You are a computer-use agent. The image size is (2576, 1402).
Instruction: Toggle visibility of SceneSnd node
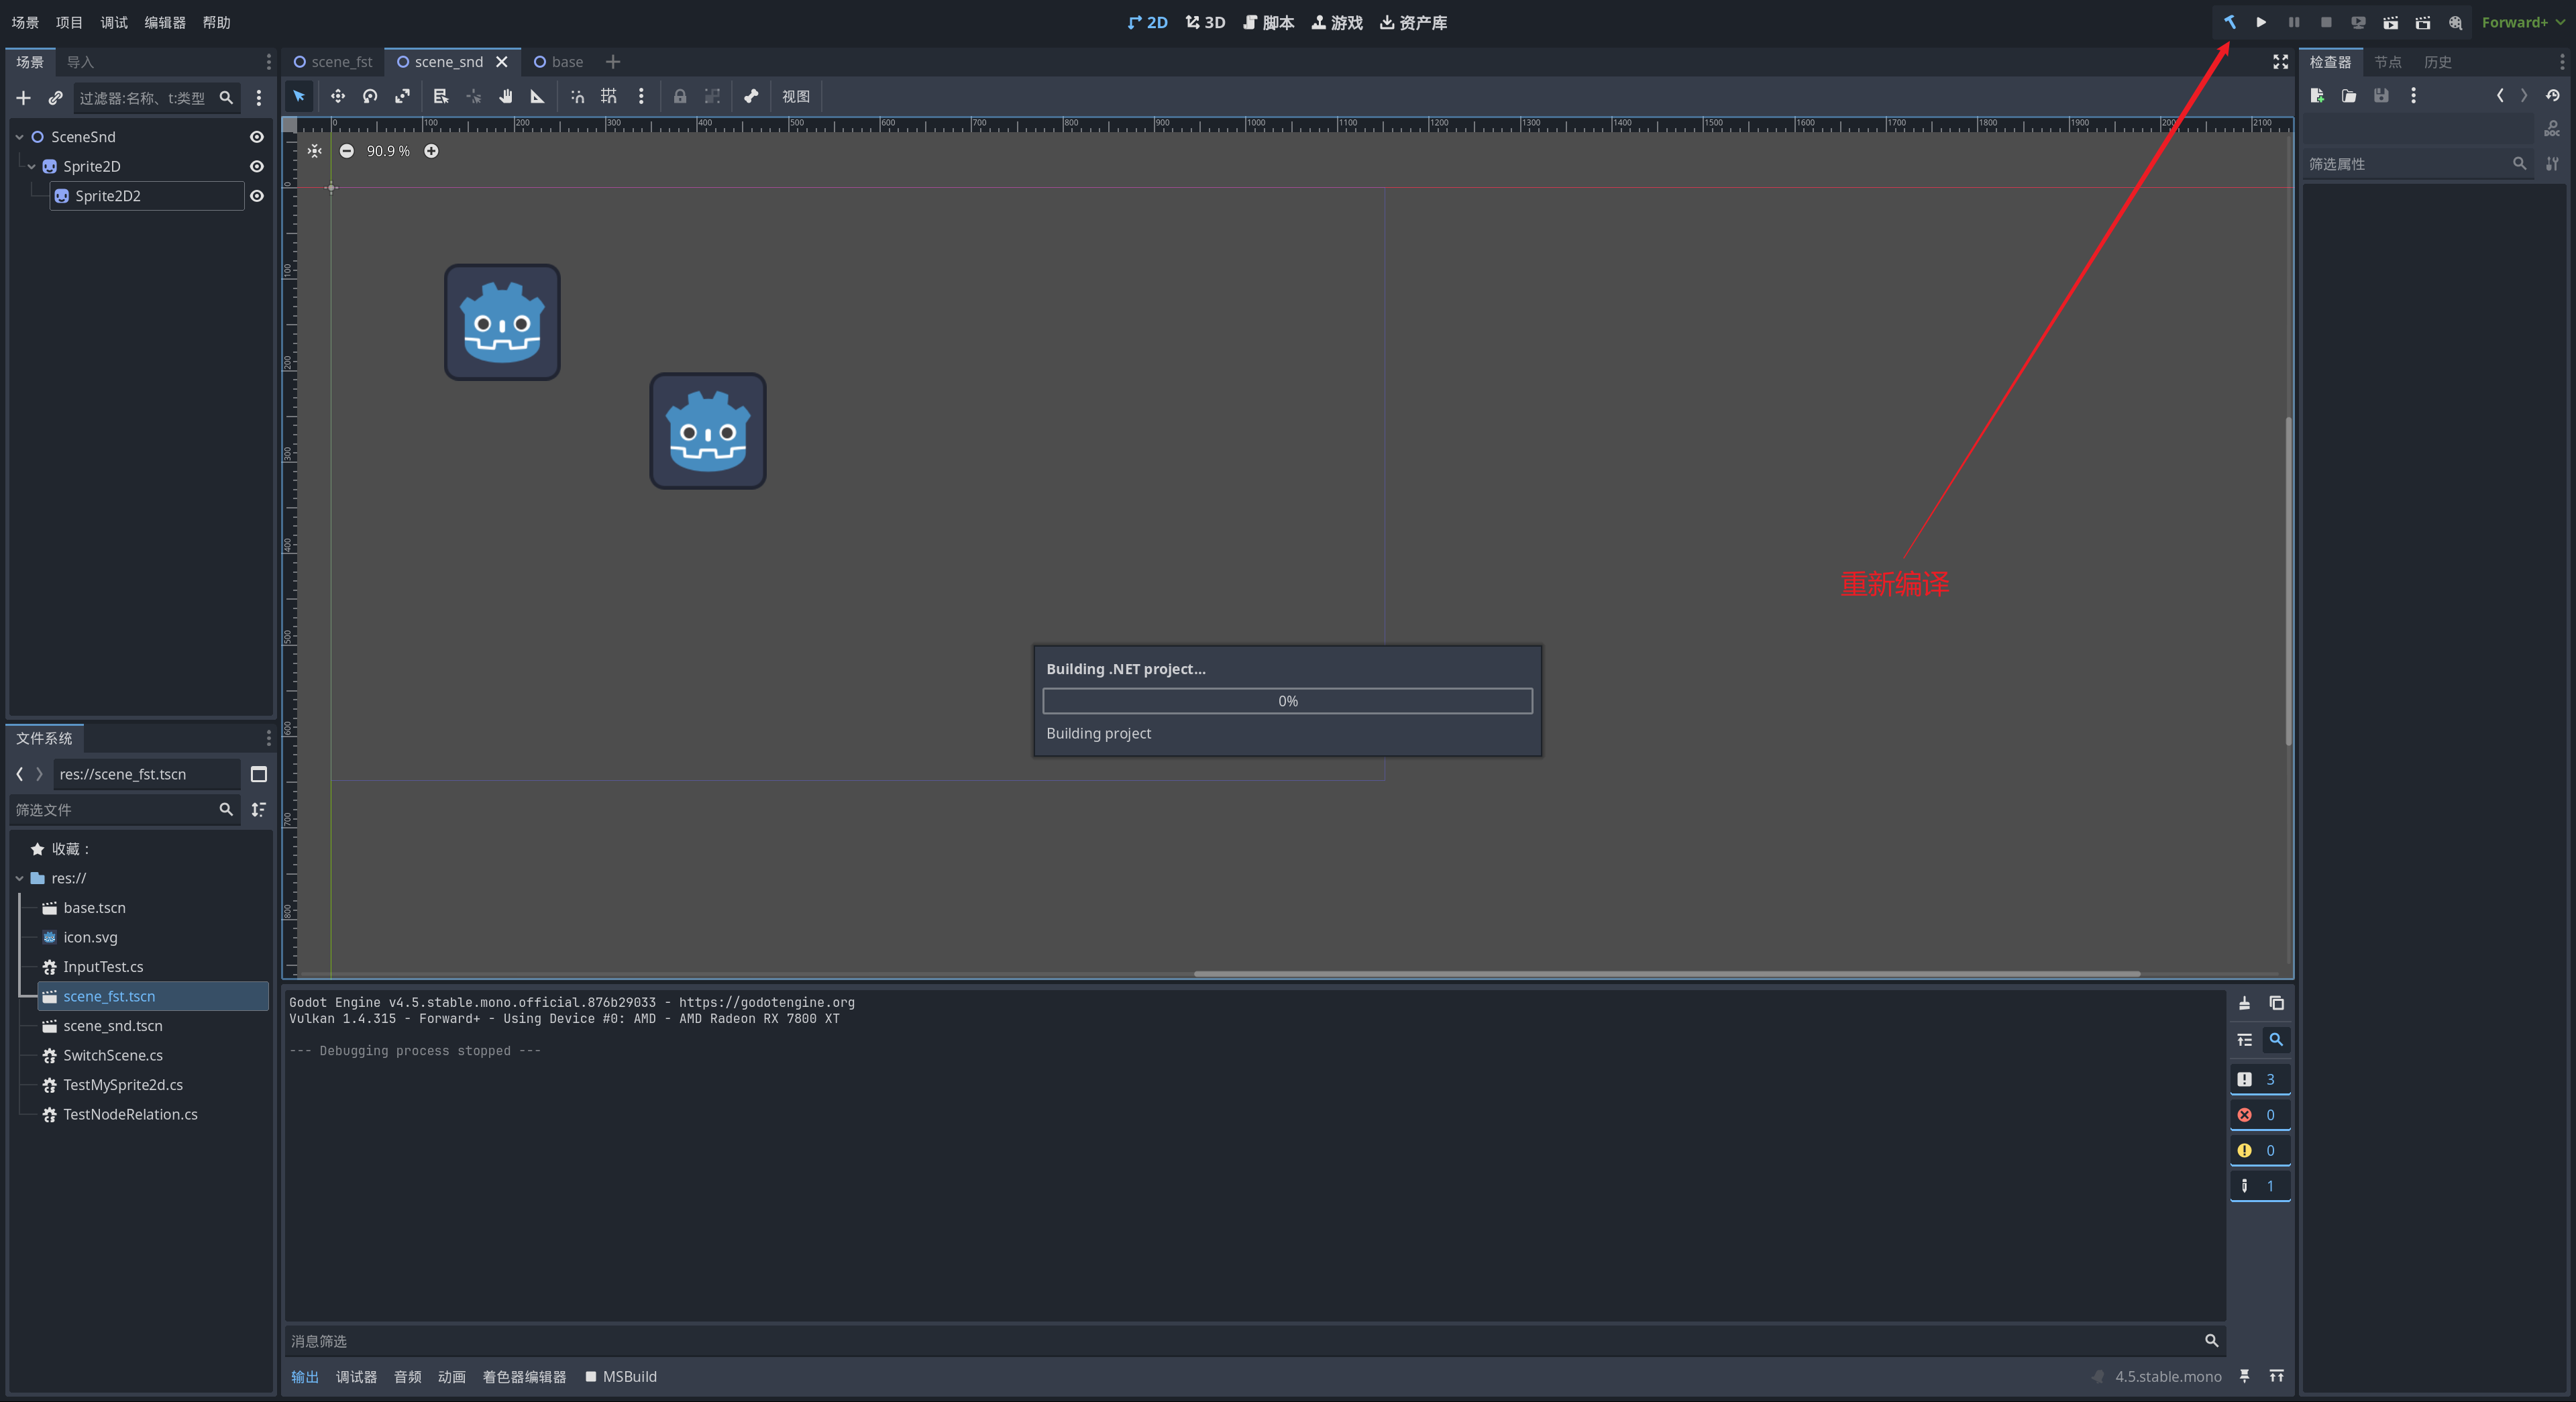pos(257,137)
